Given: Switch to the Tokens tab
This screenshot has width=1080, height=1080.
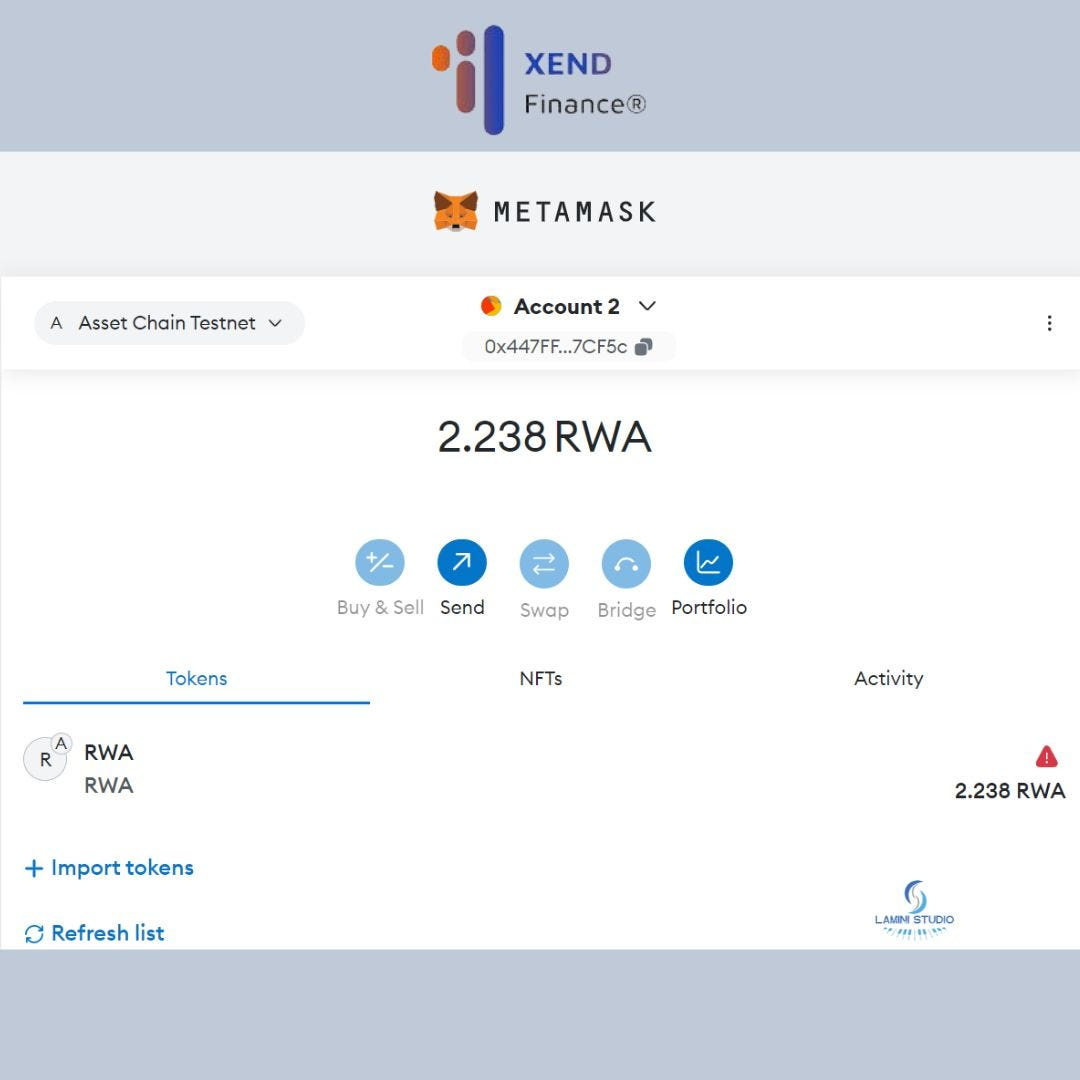Looking at the screenshot, I should 196,678.
